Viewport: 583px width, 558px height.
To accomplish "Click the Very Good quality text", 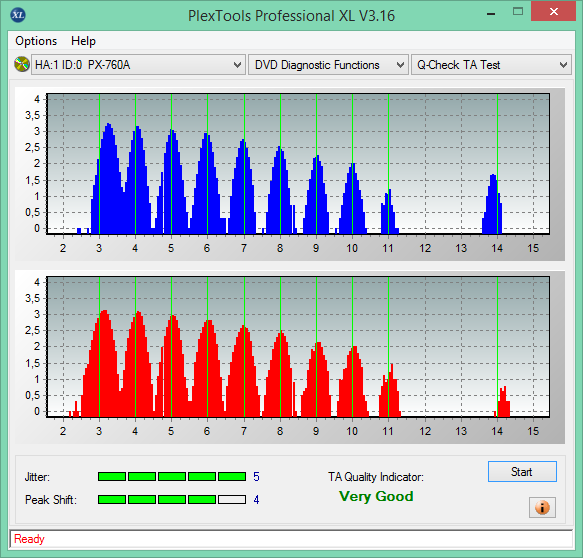I will click(x=376, y=496).
